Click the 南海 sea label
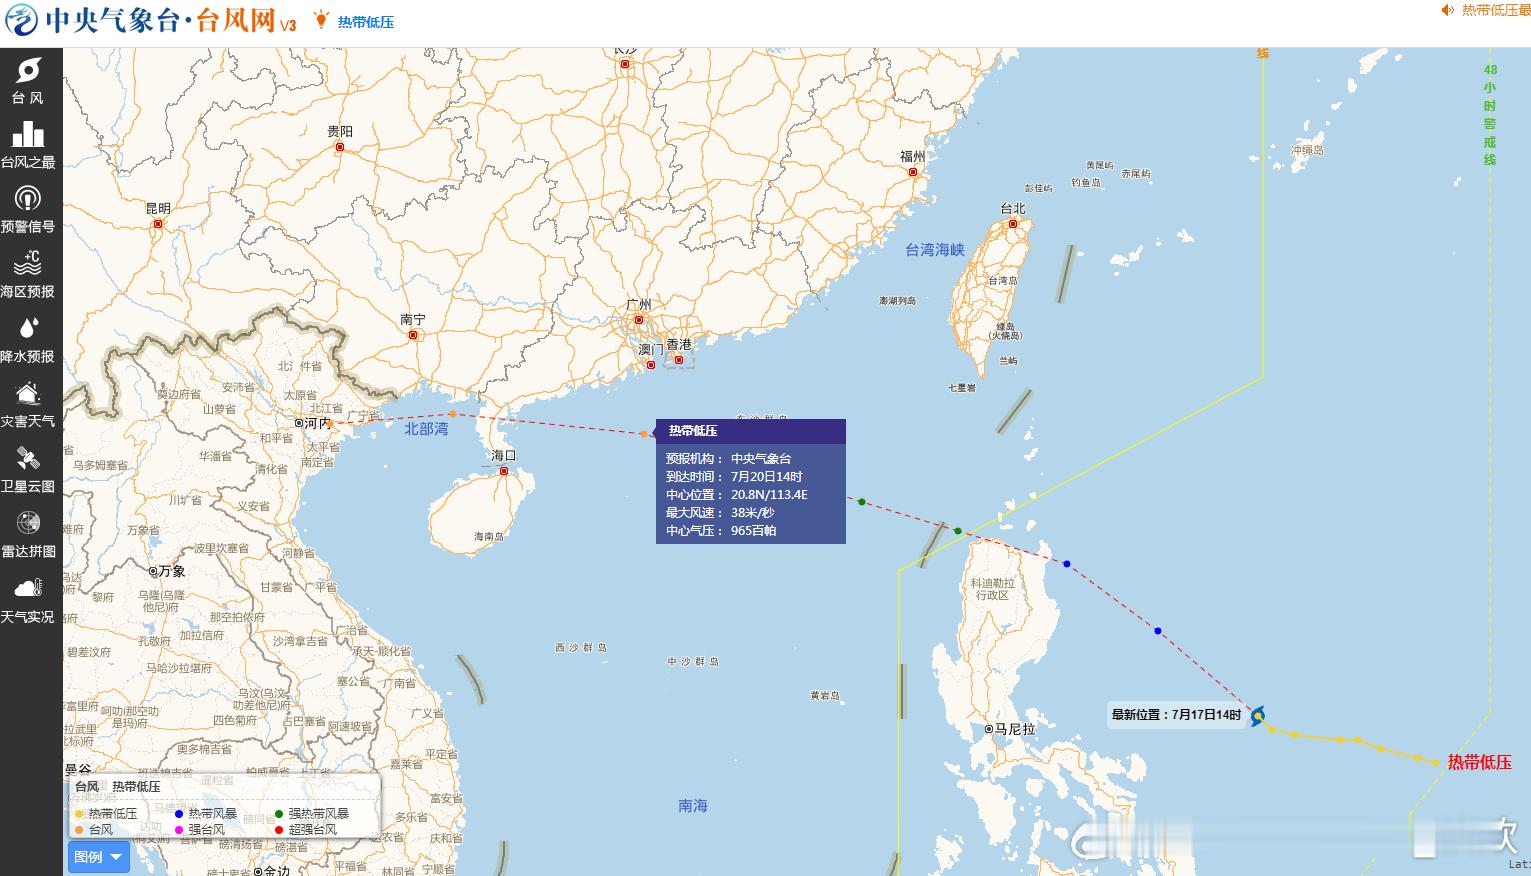Screen dimensions: 1531x876 click(x=693, y=806)
